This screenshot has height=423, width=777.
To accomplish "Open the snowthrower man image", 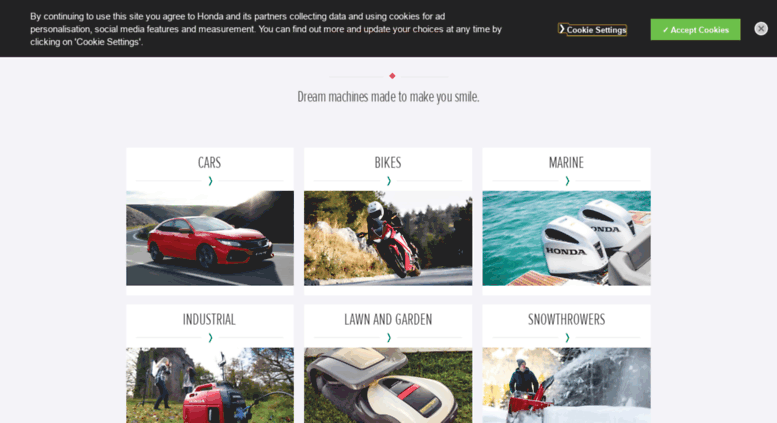I will (566, 385).
